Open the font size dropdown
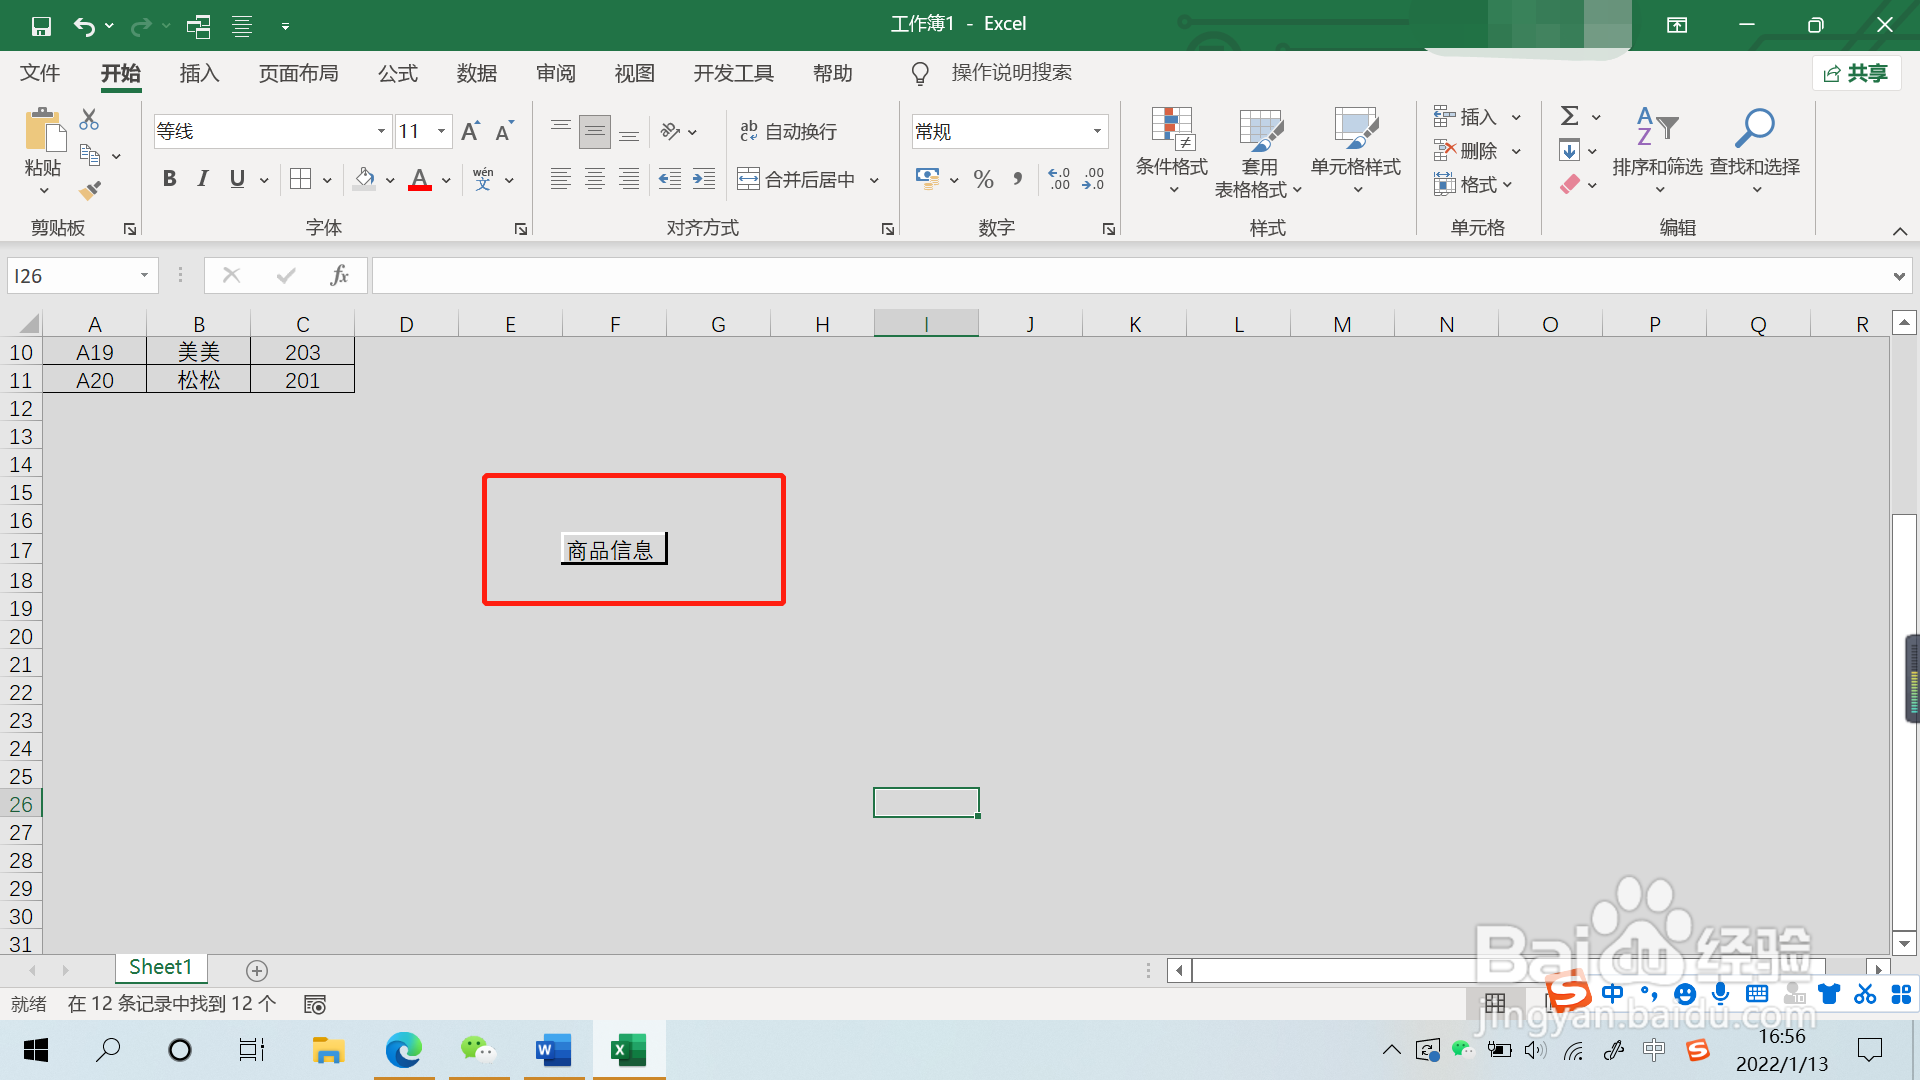Screen dimensions: 1920x1080 click(x=441, y=132)
